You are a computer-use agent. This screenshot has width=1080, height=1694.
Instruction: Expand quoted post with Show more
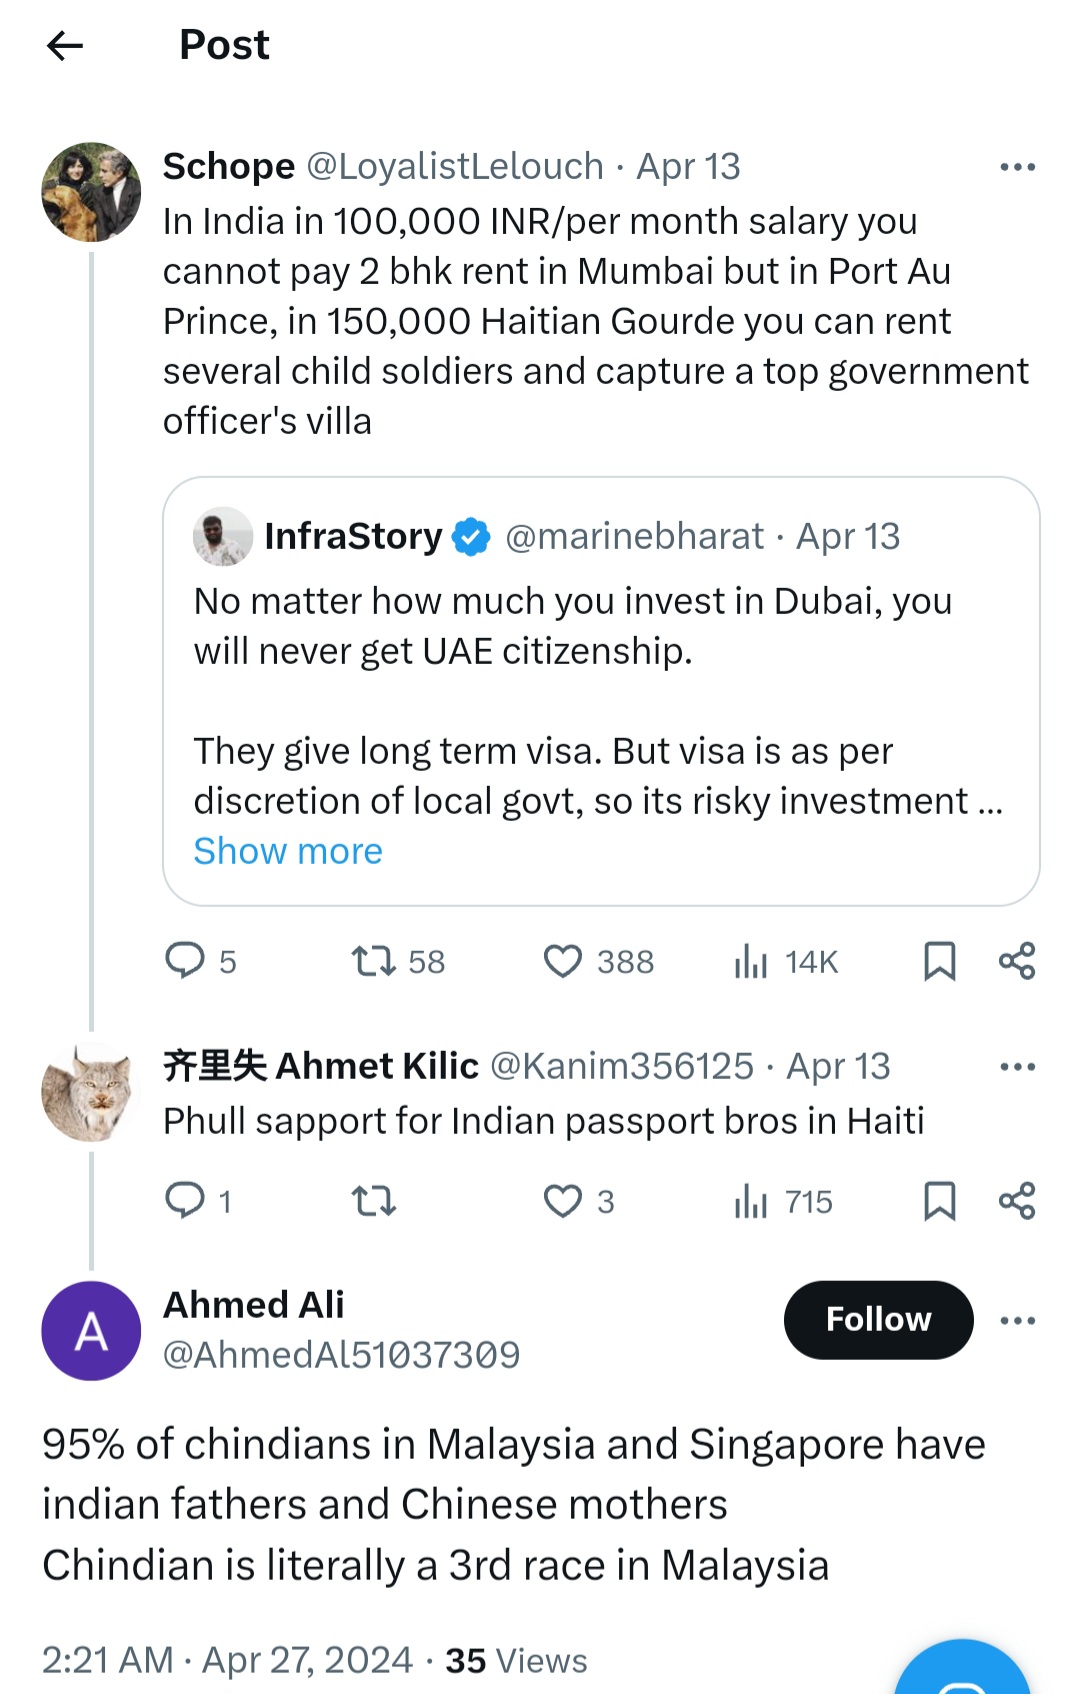[288, 851]
